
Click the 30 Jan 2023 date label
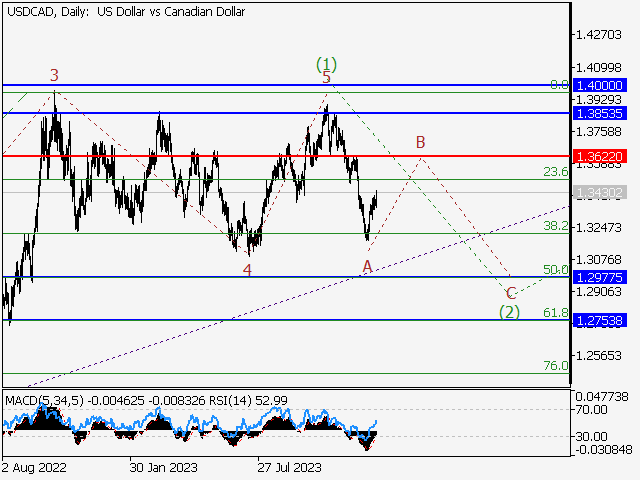click(163, 467)
